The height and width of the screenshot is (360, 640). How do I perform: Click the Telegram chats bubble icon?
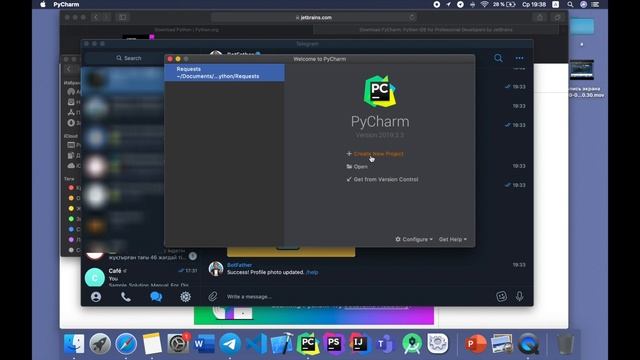156,297
